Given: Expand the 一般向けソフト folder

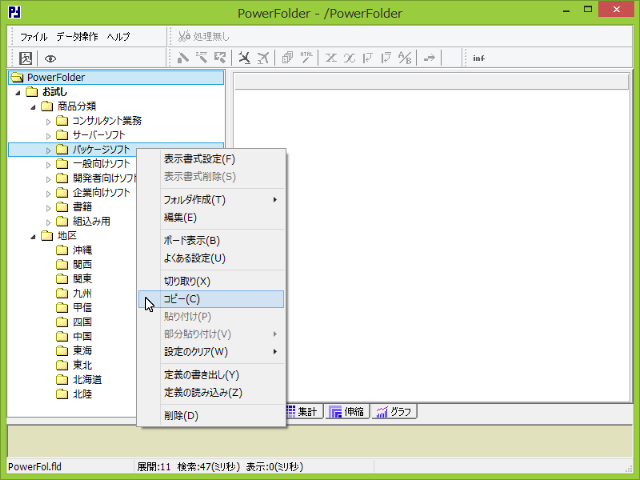Looking at the screenshot, I should 48,164.
